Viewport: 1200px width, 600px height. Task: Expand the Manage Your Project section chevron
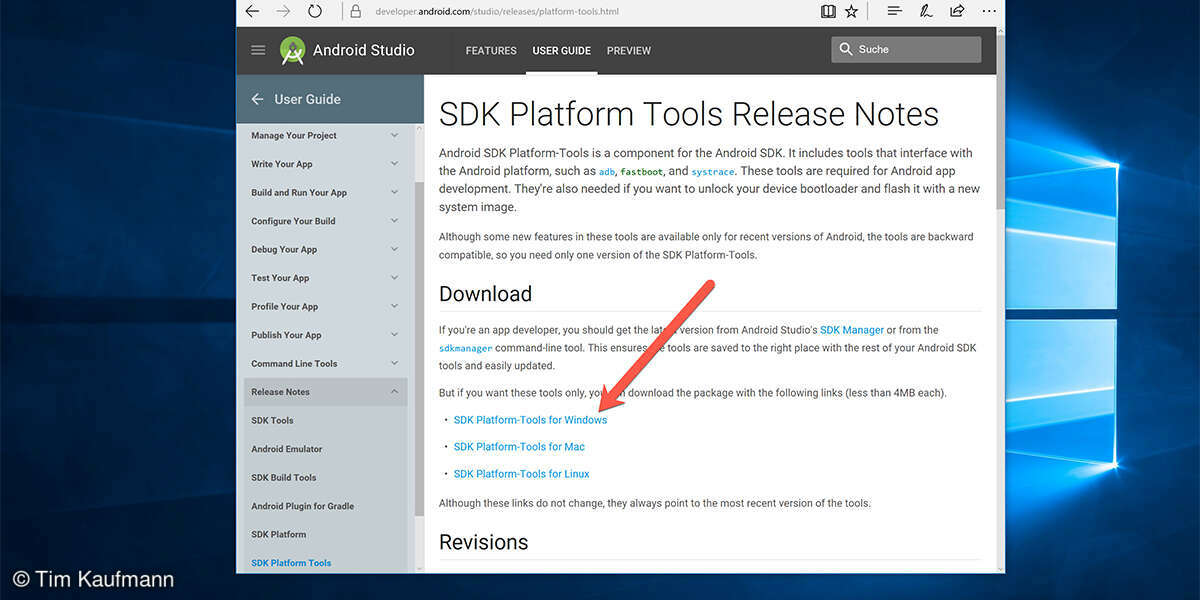(x=394, y=136)
